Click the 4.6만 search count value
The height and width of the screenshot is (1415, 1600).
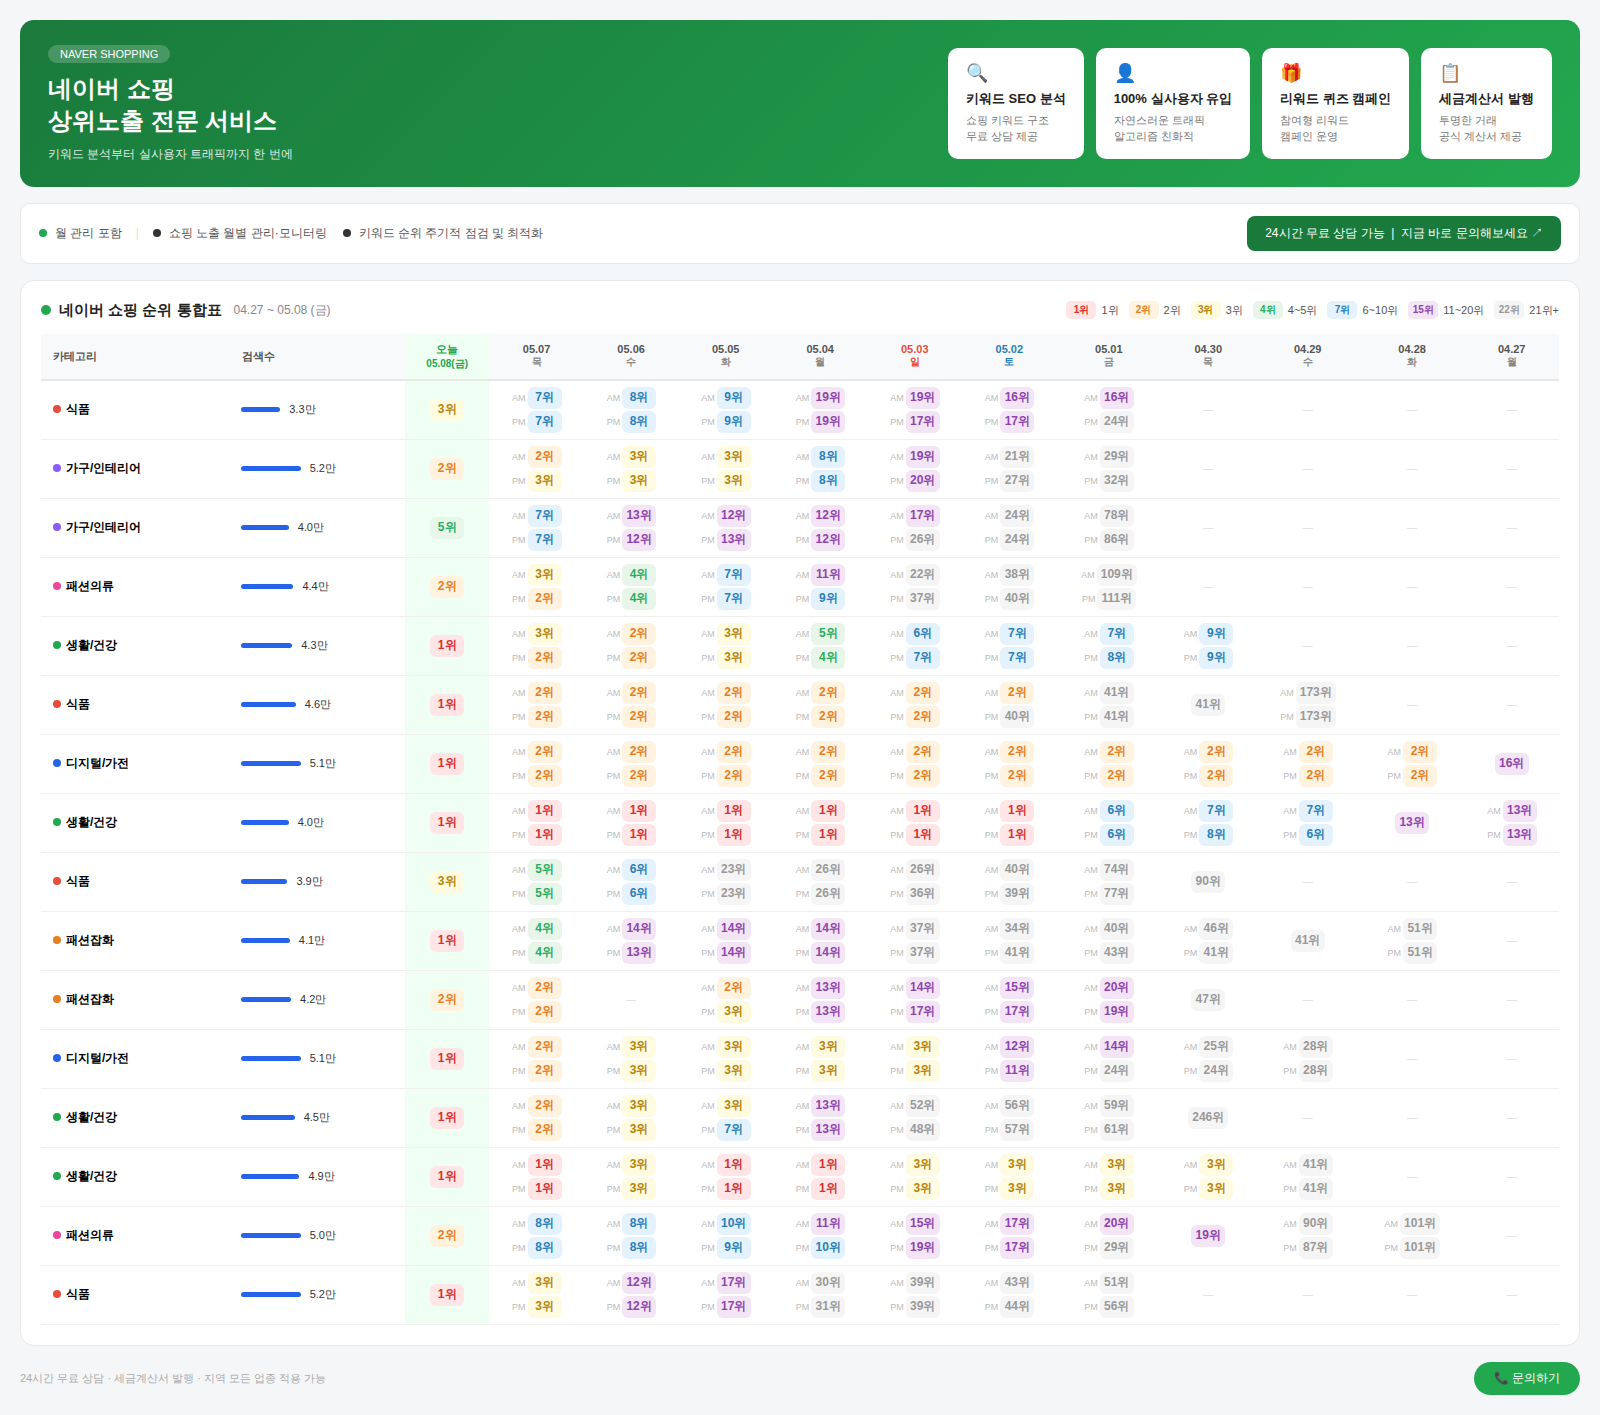click(317, 704)
